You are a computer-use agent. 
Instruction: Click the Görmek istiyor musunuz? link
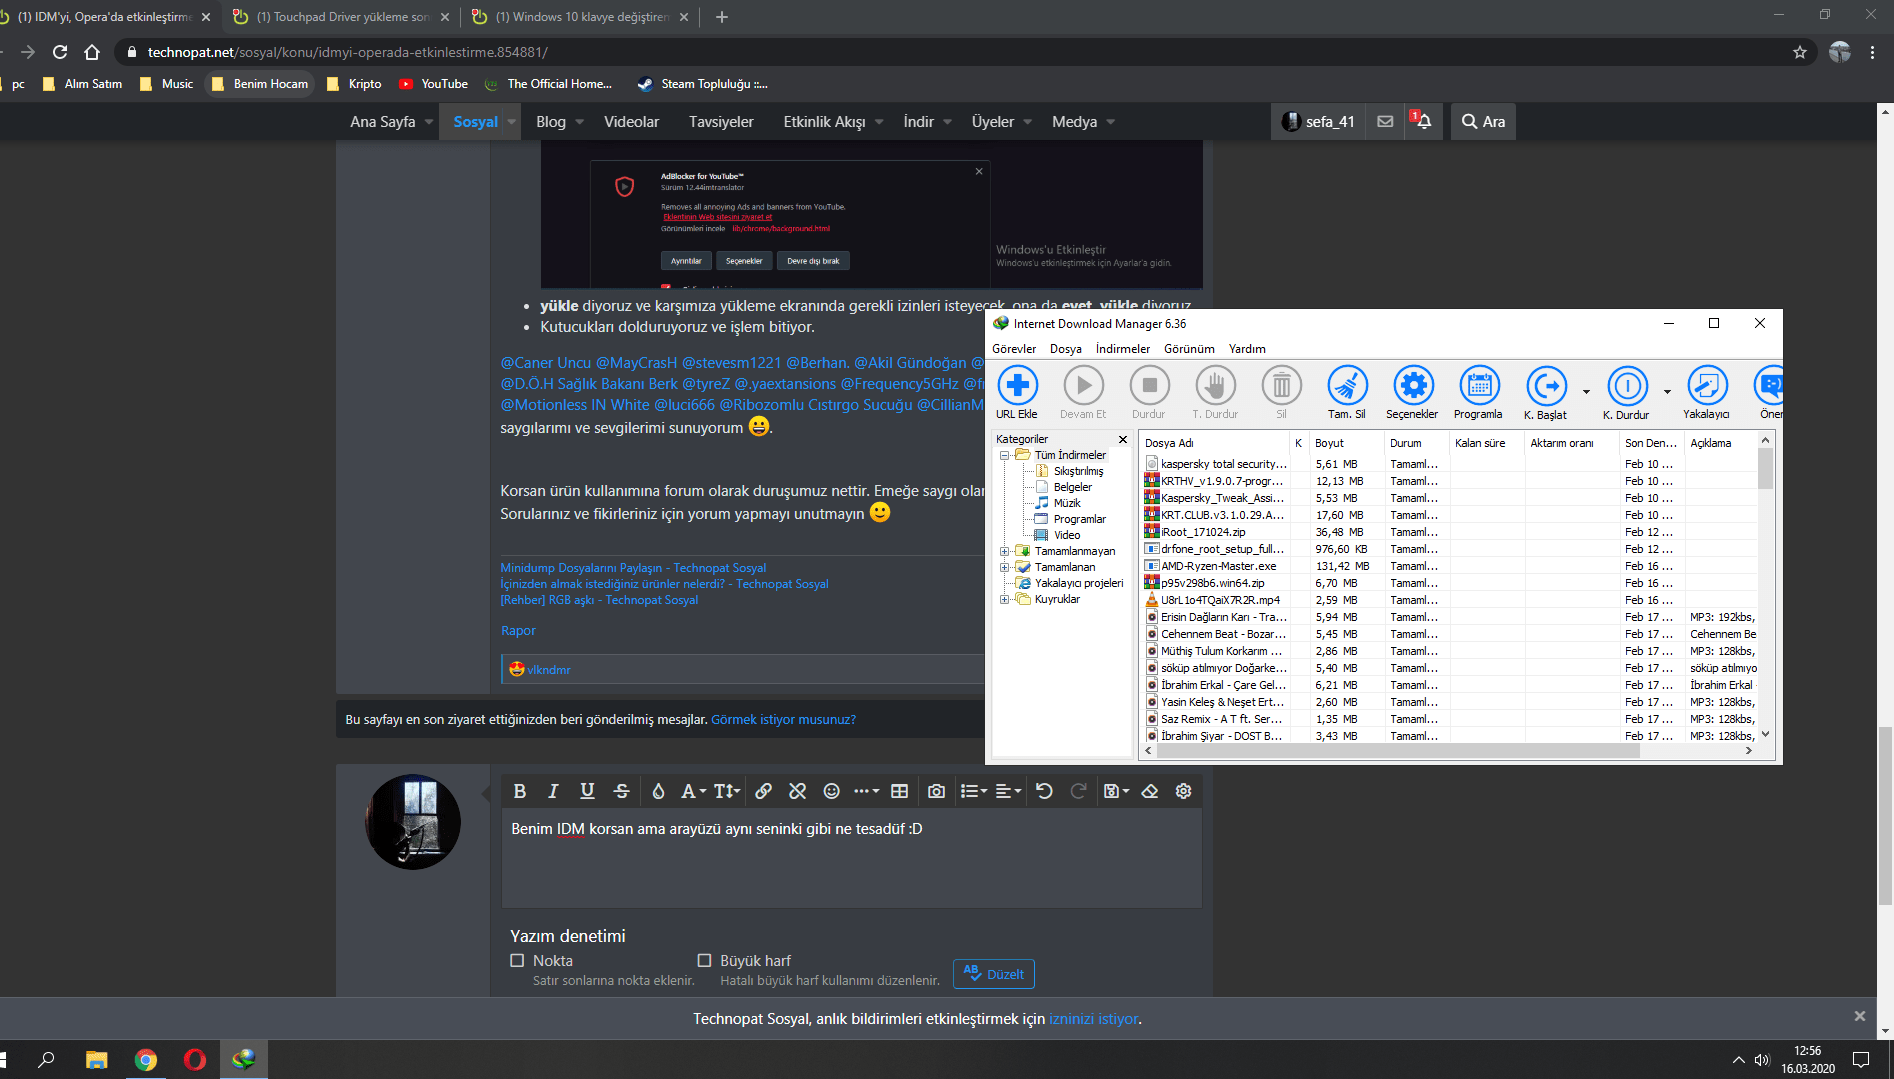click(x=783, y=719)
